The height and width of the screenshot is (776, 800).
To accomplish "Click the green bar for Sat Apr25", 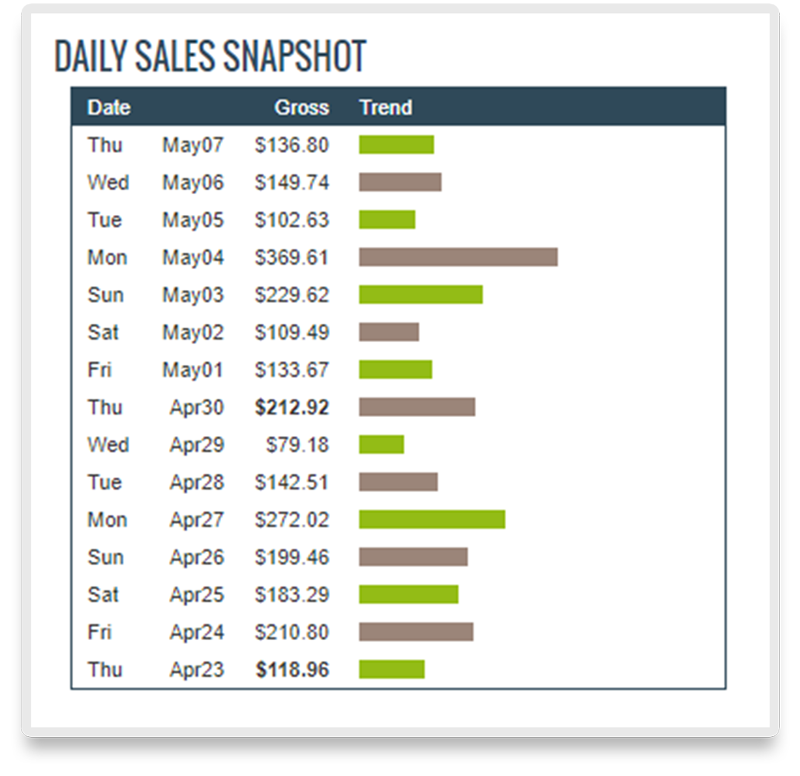I will [x=409, y=594].
